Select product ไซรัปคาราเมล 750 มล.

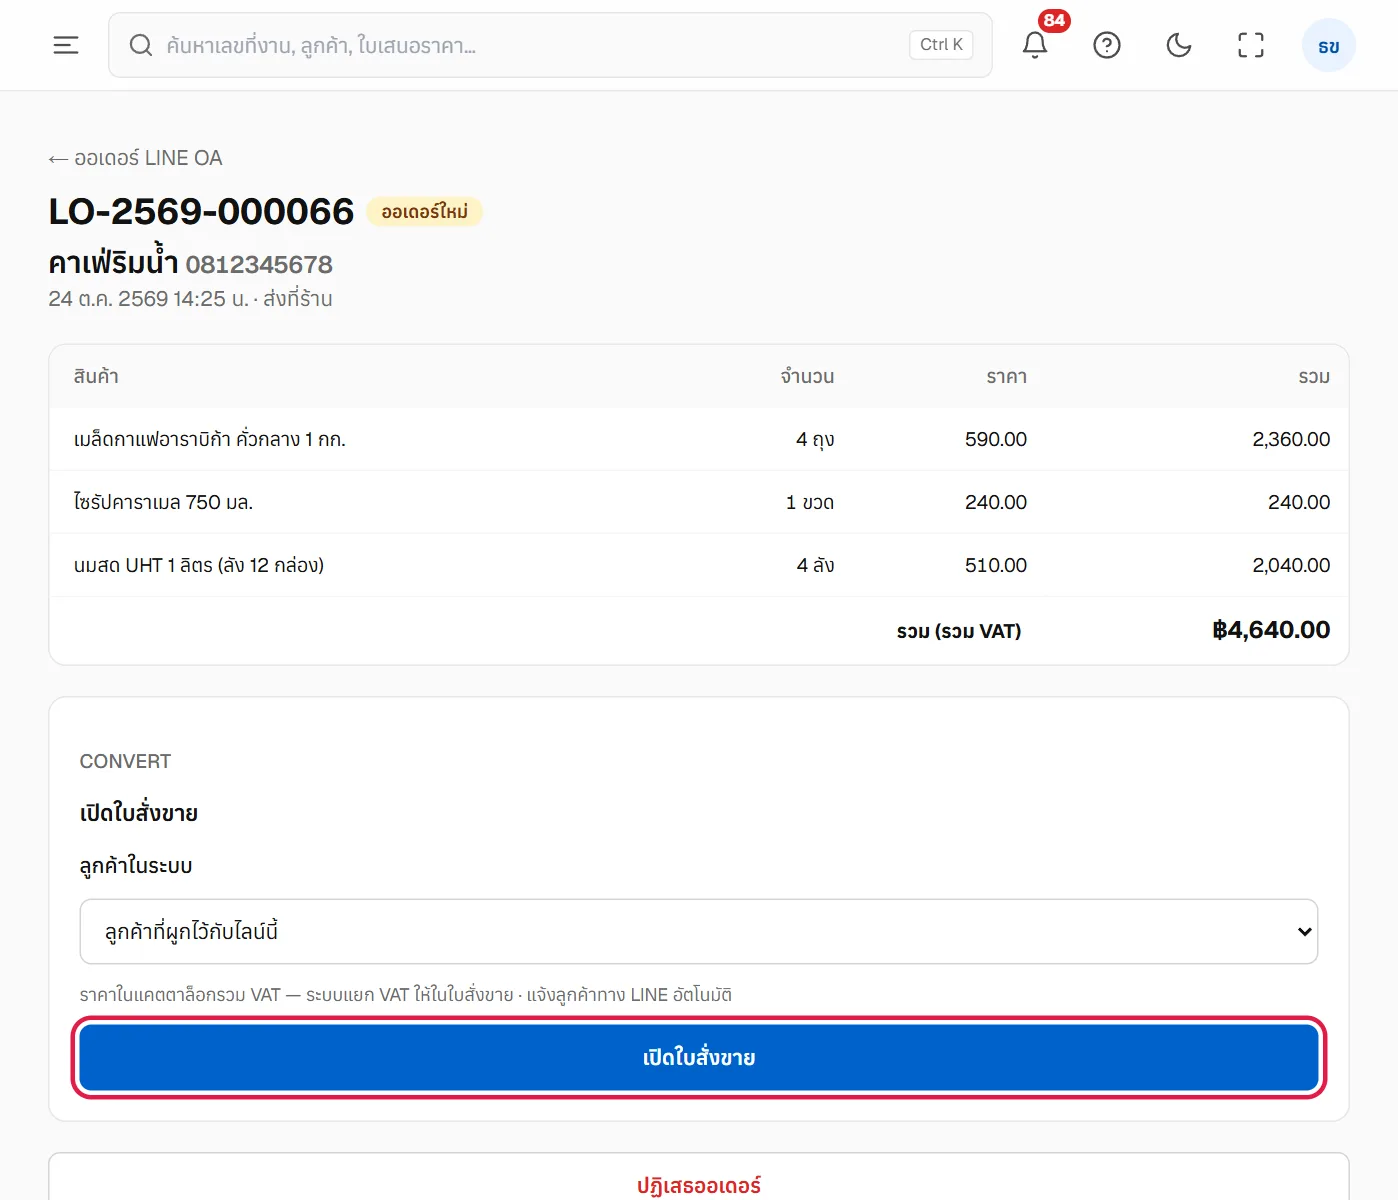[x=163, y=502]
